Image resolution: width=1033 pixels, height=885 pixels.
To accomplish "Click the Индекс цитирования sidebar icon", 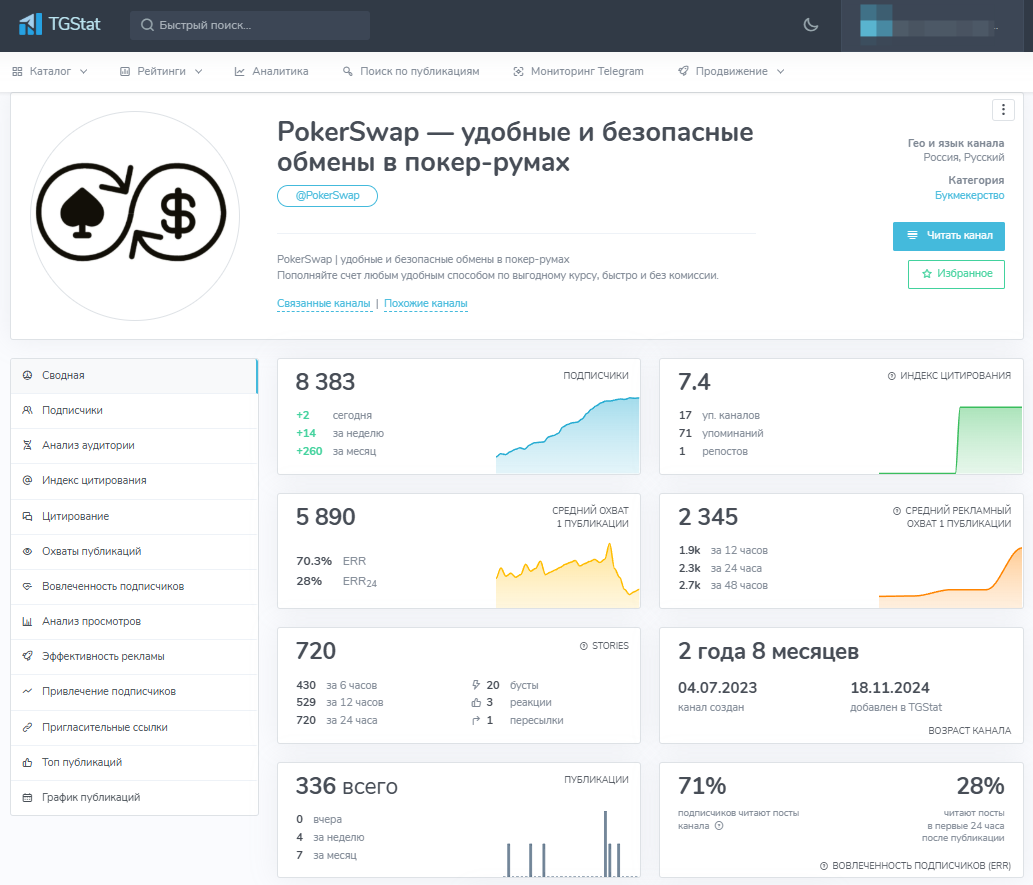I will coord(27,480).
